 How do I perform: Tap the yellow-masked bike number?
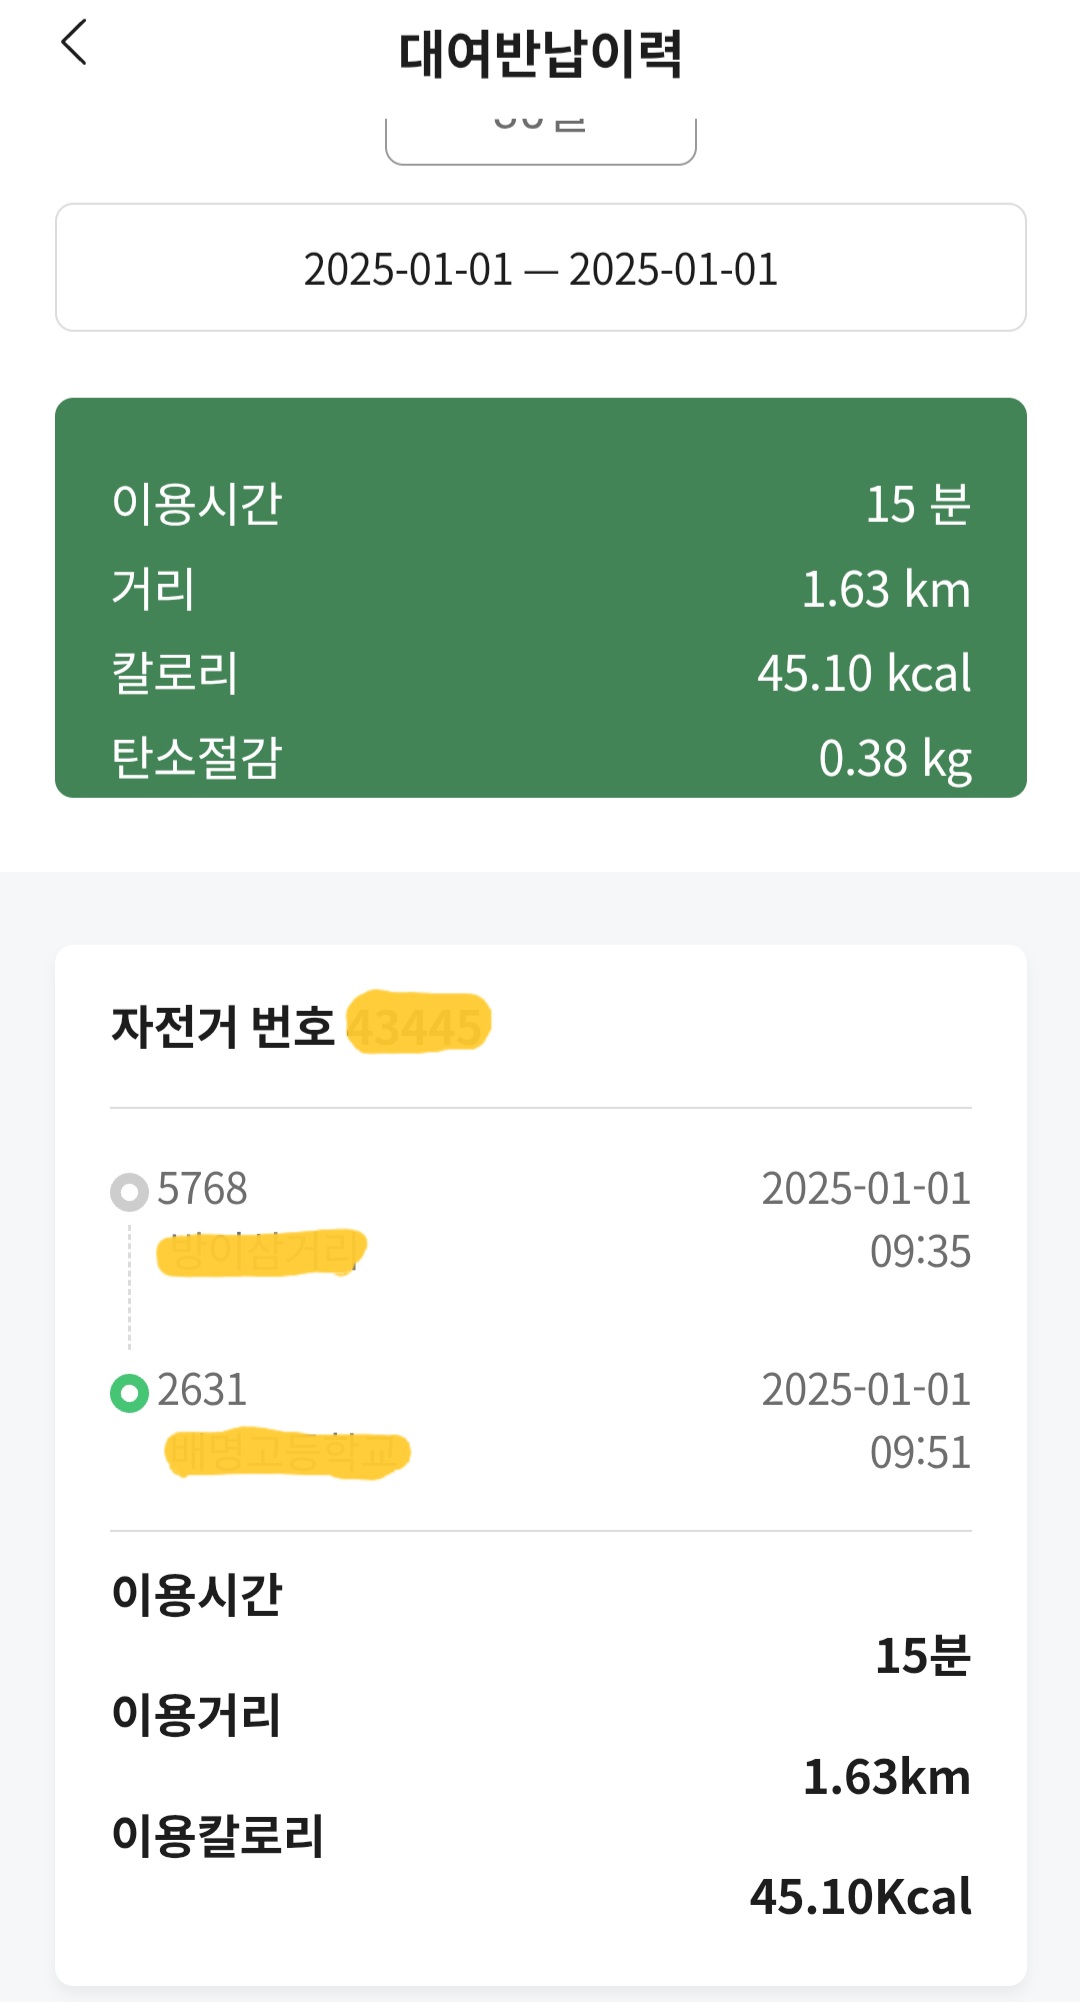point(418,1024)
